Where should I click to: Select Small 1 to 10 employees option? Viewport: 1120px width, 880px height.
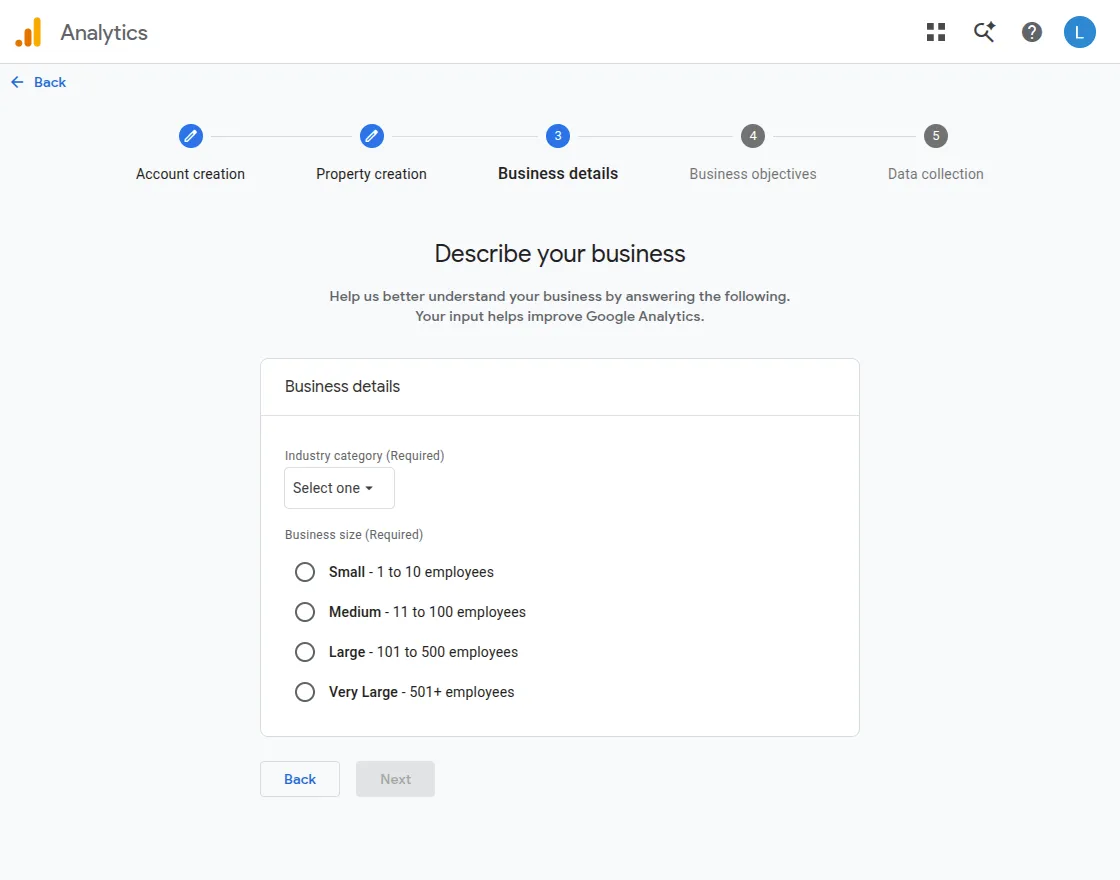tap(305, 572)
